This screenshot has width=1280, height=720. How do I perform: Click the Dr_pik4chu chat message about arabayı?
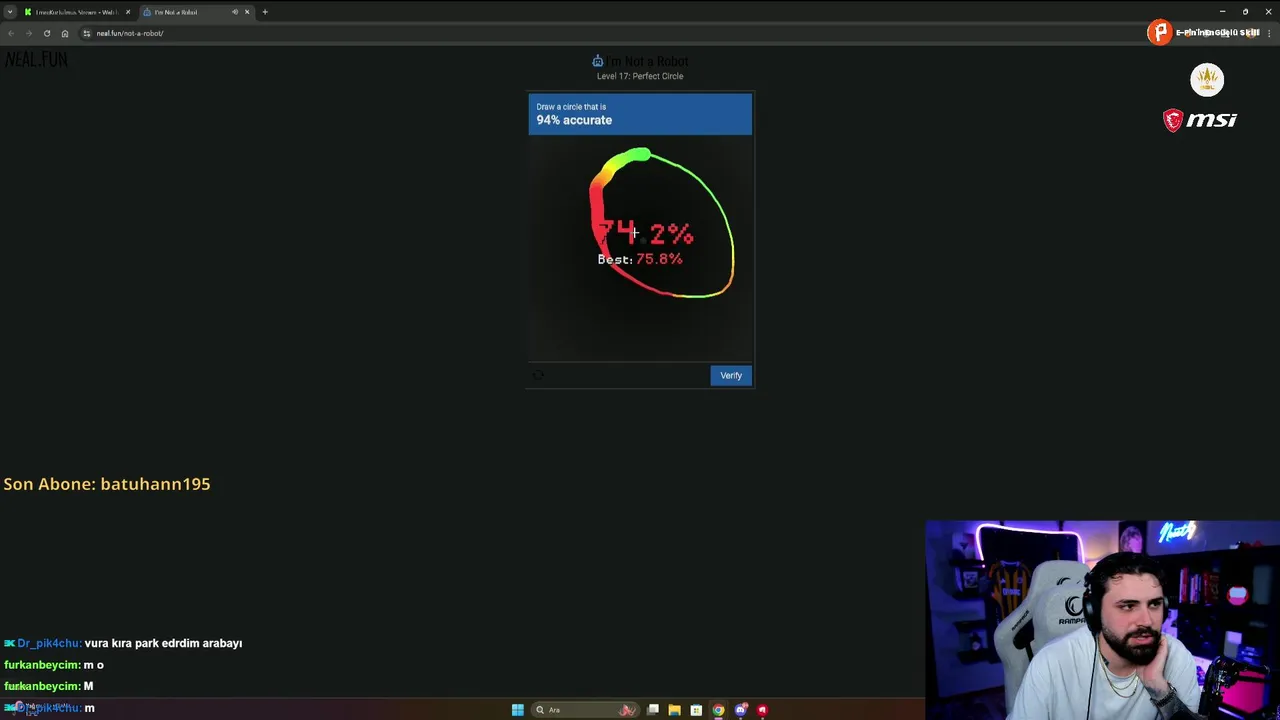[x=123, y=643]
